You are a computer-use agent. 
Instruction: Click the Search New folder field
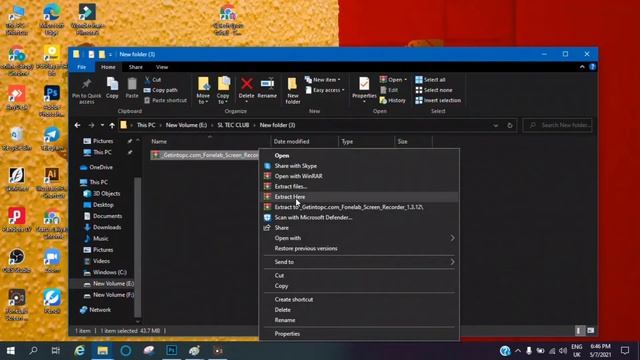(x=558, y=125)
